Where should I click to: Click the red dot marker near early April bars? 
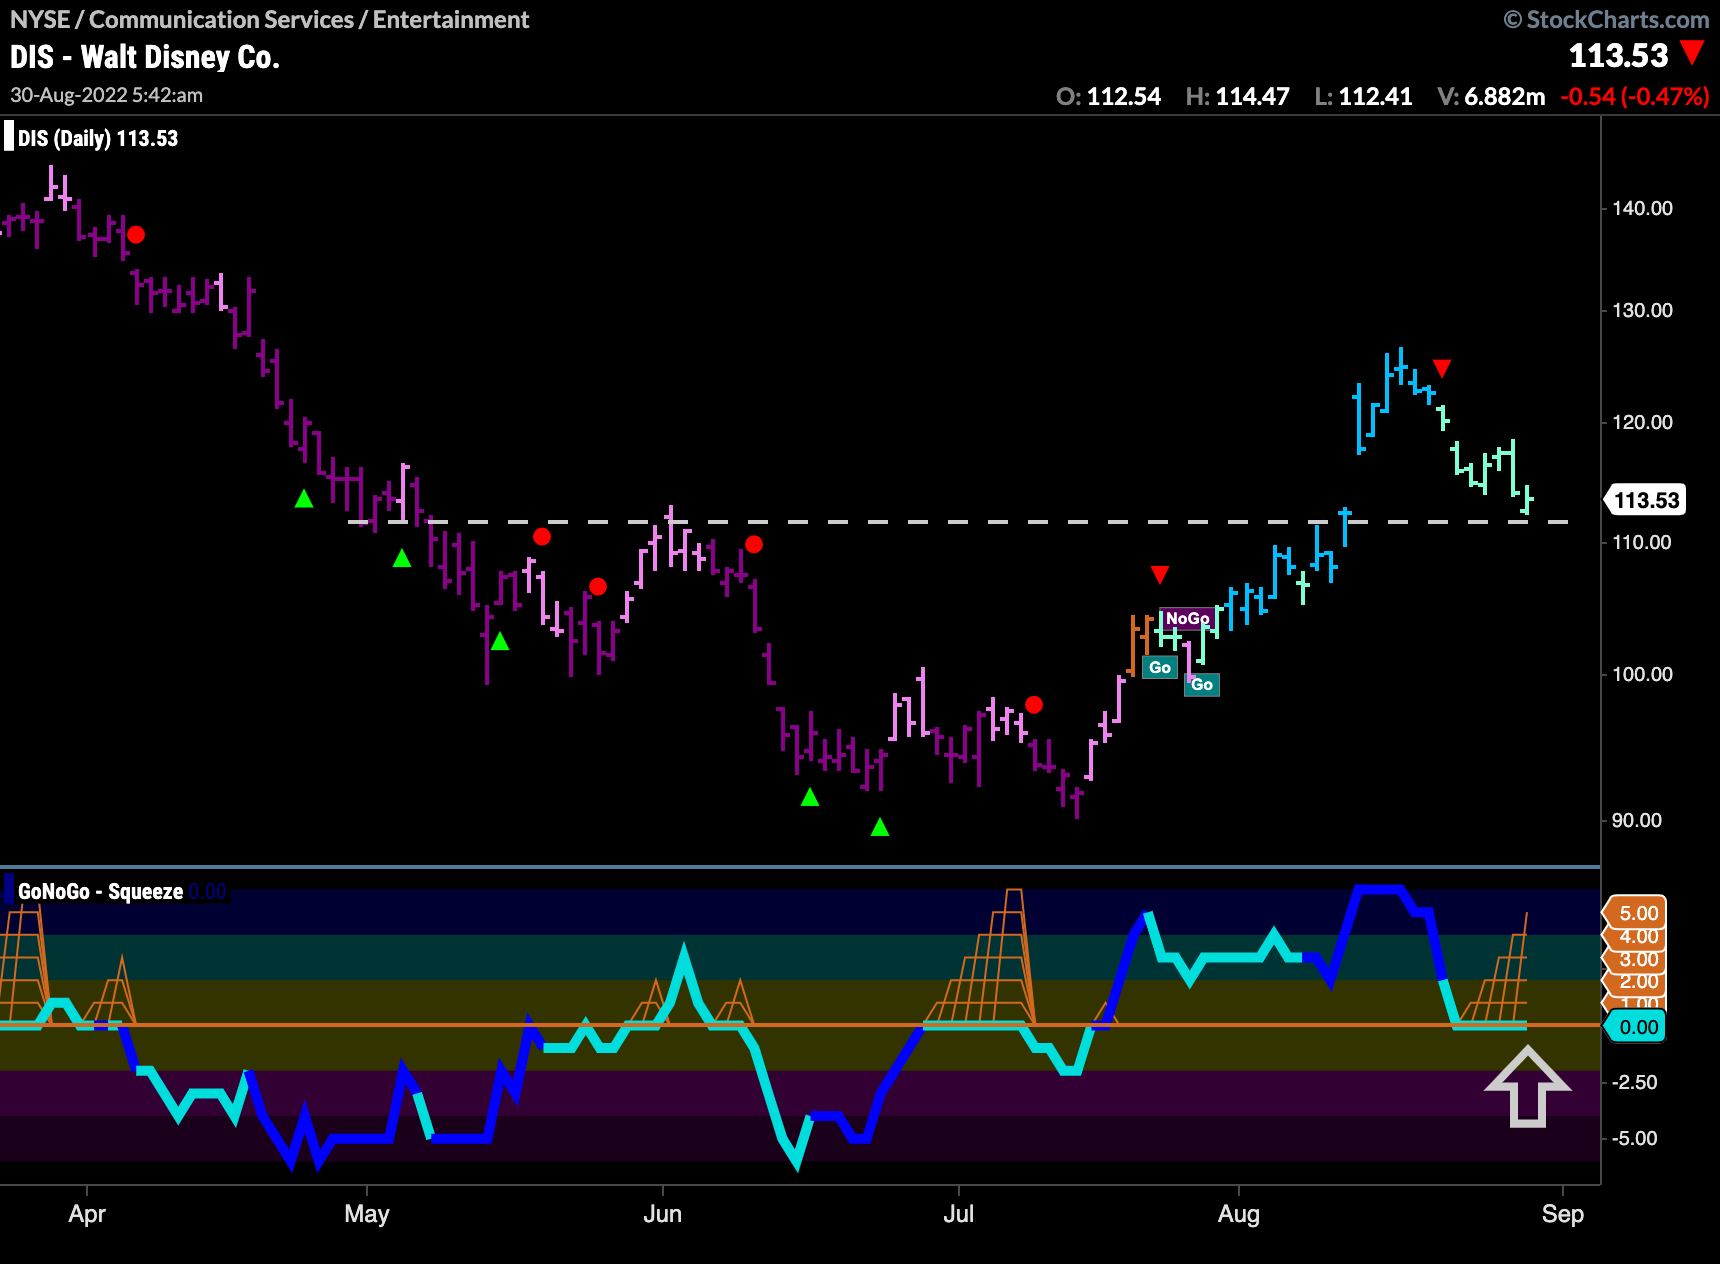(136, 235)
